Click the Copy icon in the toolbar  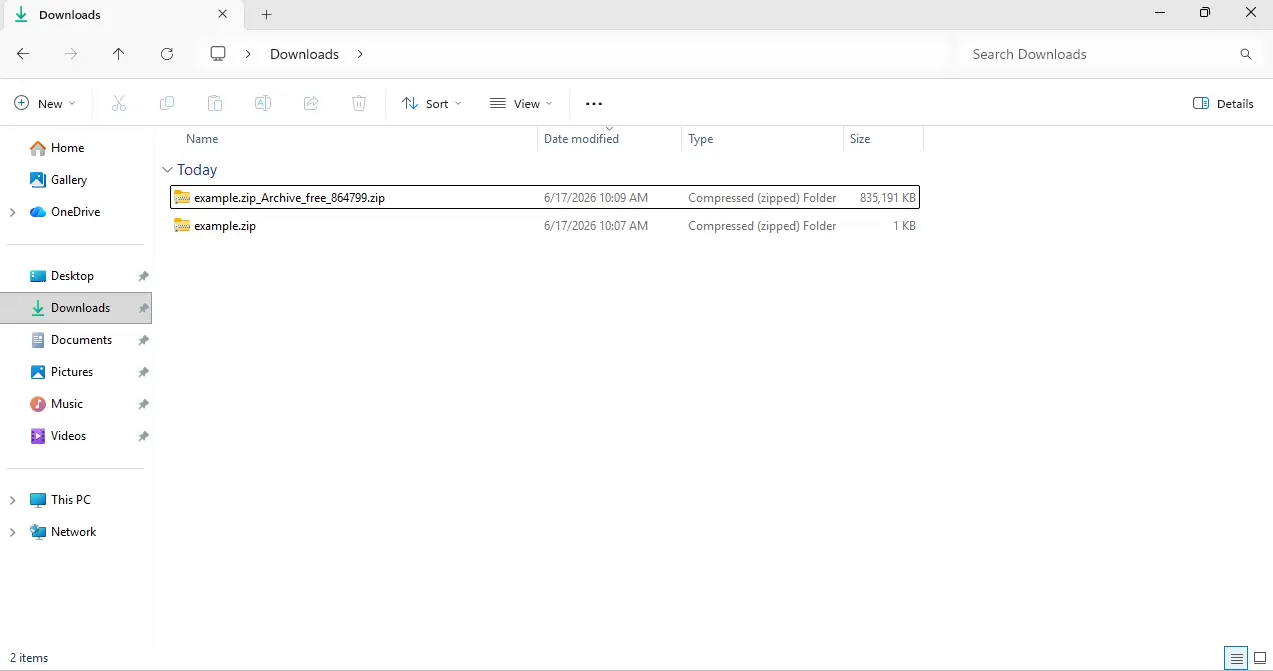(x=167, y=103)
